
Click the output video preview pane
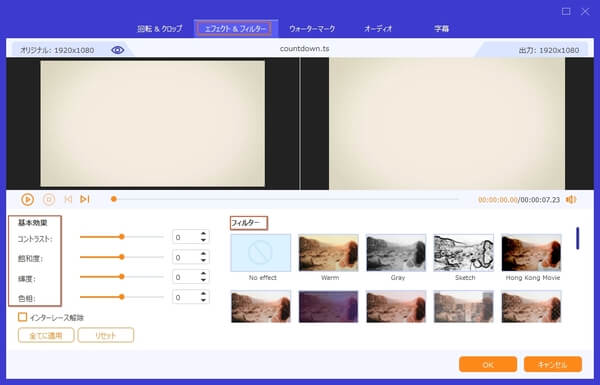447,124
